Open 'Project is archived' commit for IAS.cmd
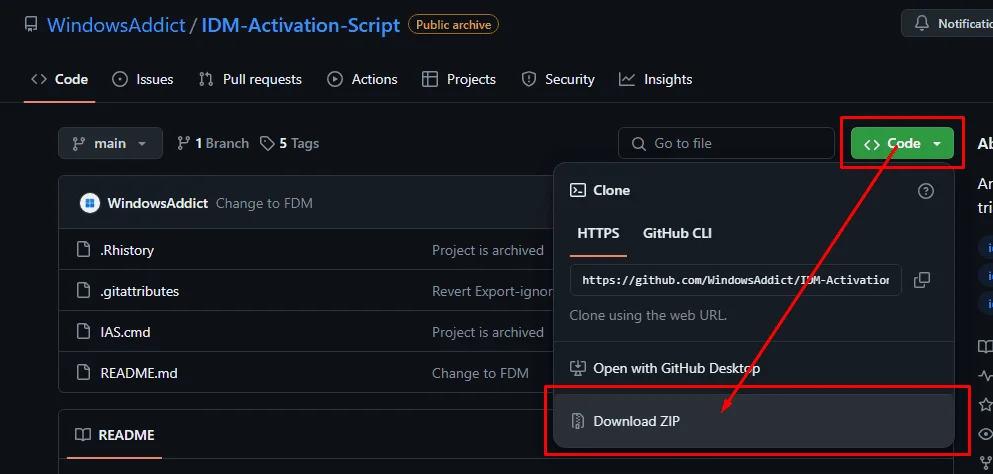This screenshot has height=474, width=993. coord(488,332)
